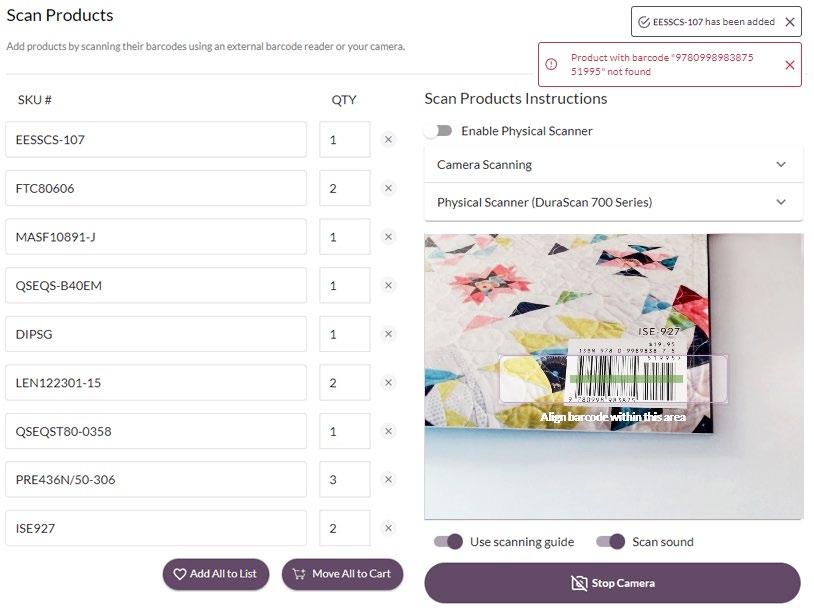
Task: Toggle Enable Physical Scanner switch
Action: tap(438, 131)
